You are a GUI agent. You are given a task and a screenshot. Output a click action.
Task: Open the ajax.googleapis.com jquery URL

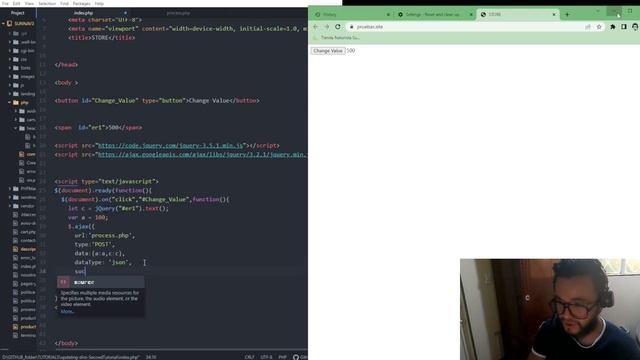tap(202, 155)
